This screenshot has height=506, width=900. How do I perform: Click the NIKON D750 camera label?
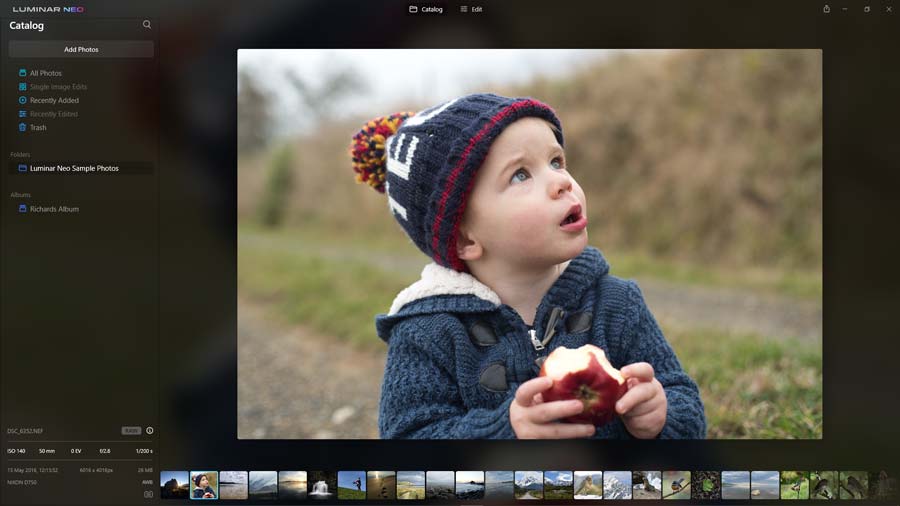22,482
